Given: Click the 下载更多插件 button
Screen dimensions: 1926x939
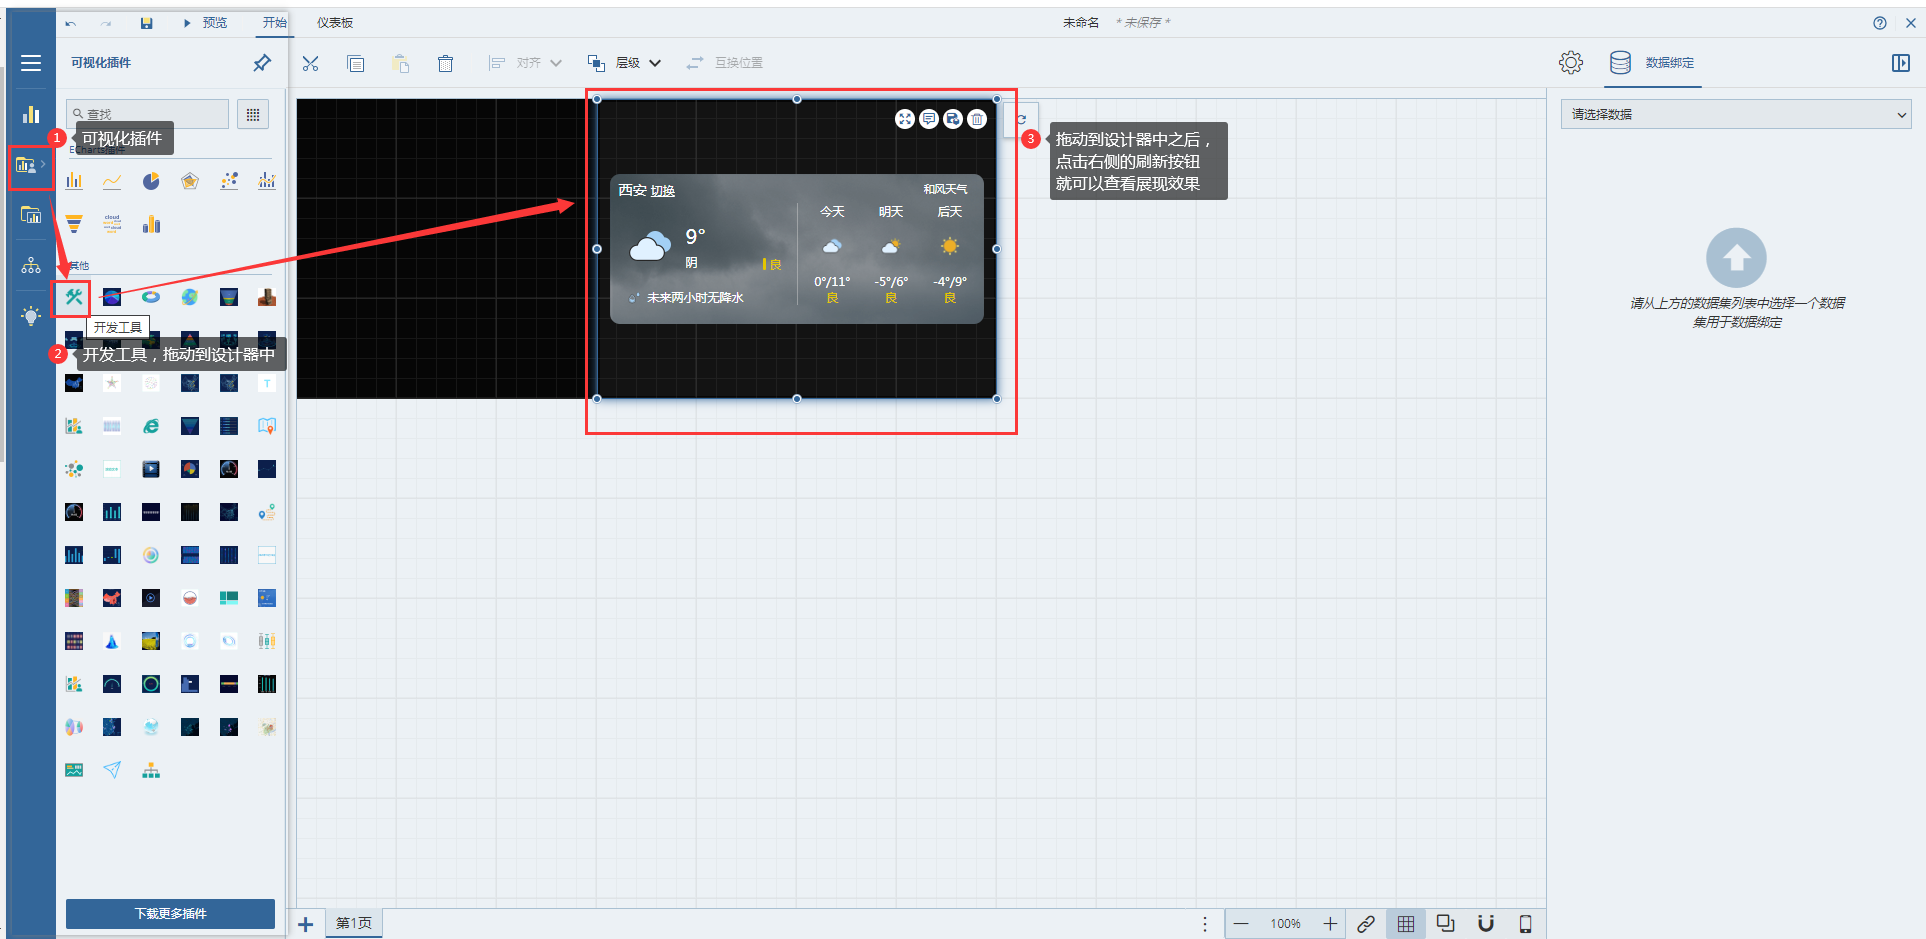Looking at the screenshot, I should point(170,913).
